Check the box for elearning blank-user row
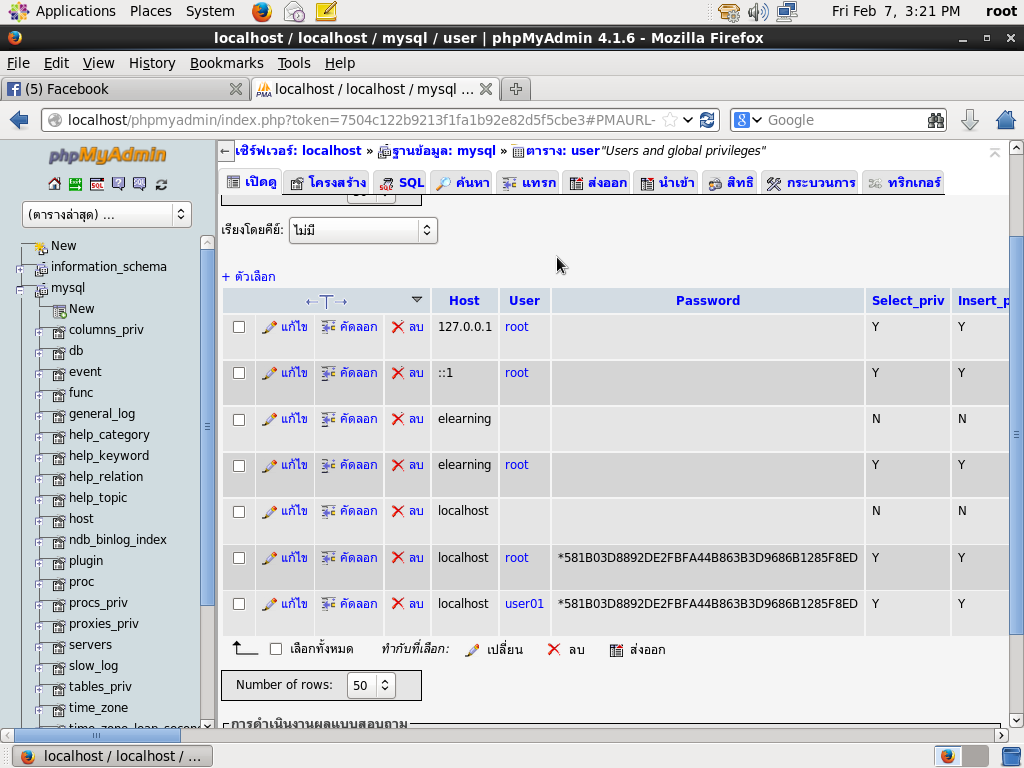Image resolution: width=1024 pixels, height=768 pixels. tap(239, 419)
